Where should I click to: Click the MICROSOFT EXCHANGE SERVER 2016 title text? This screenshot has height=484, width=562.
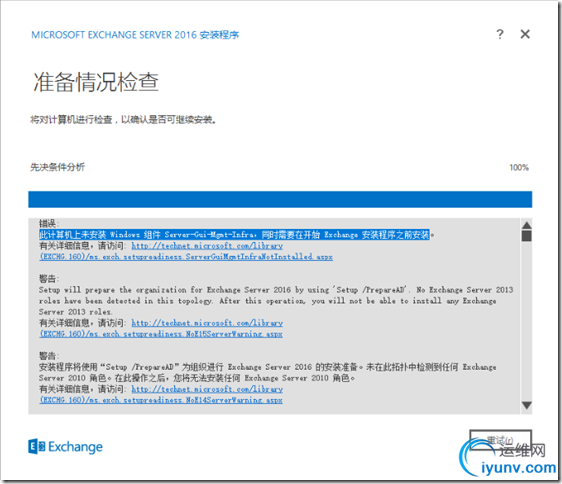click(135, 35)
